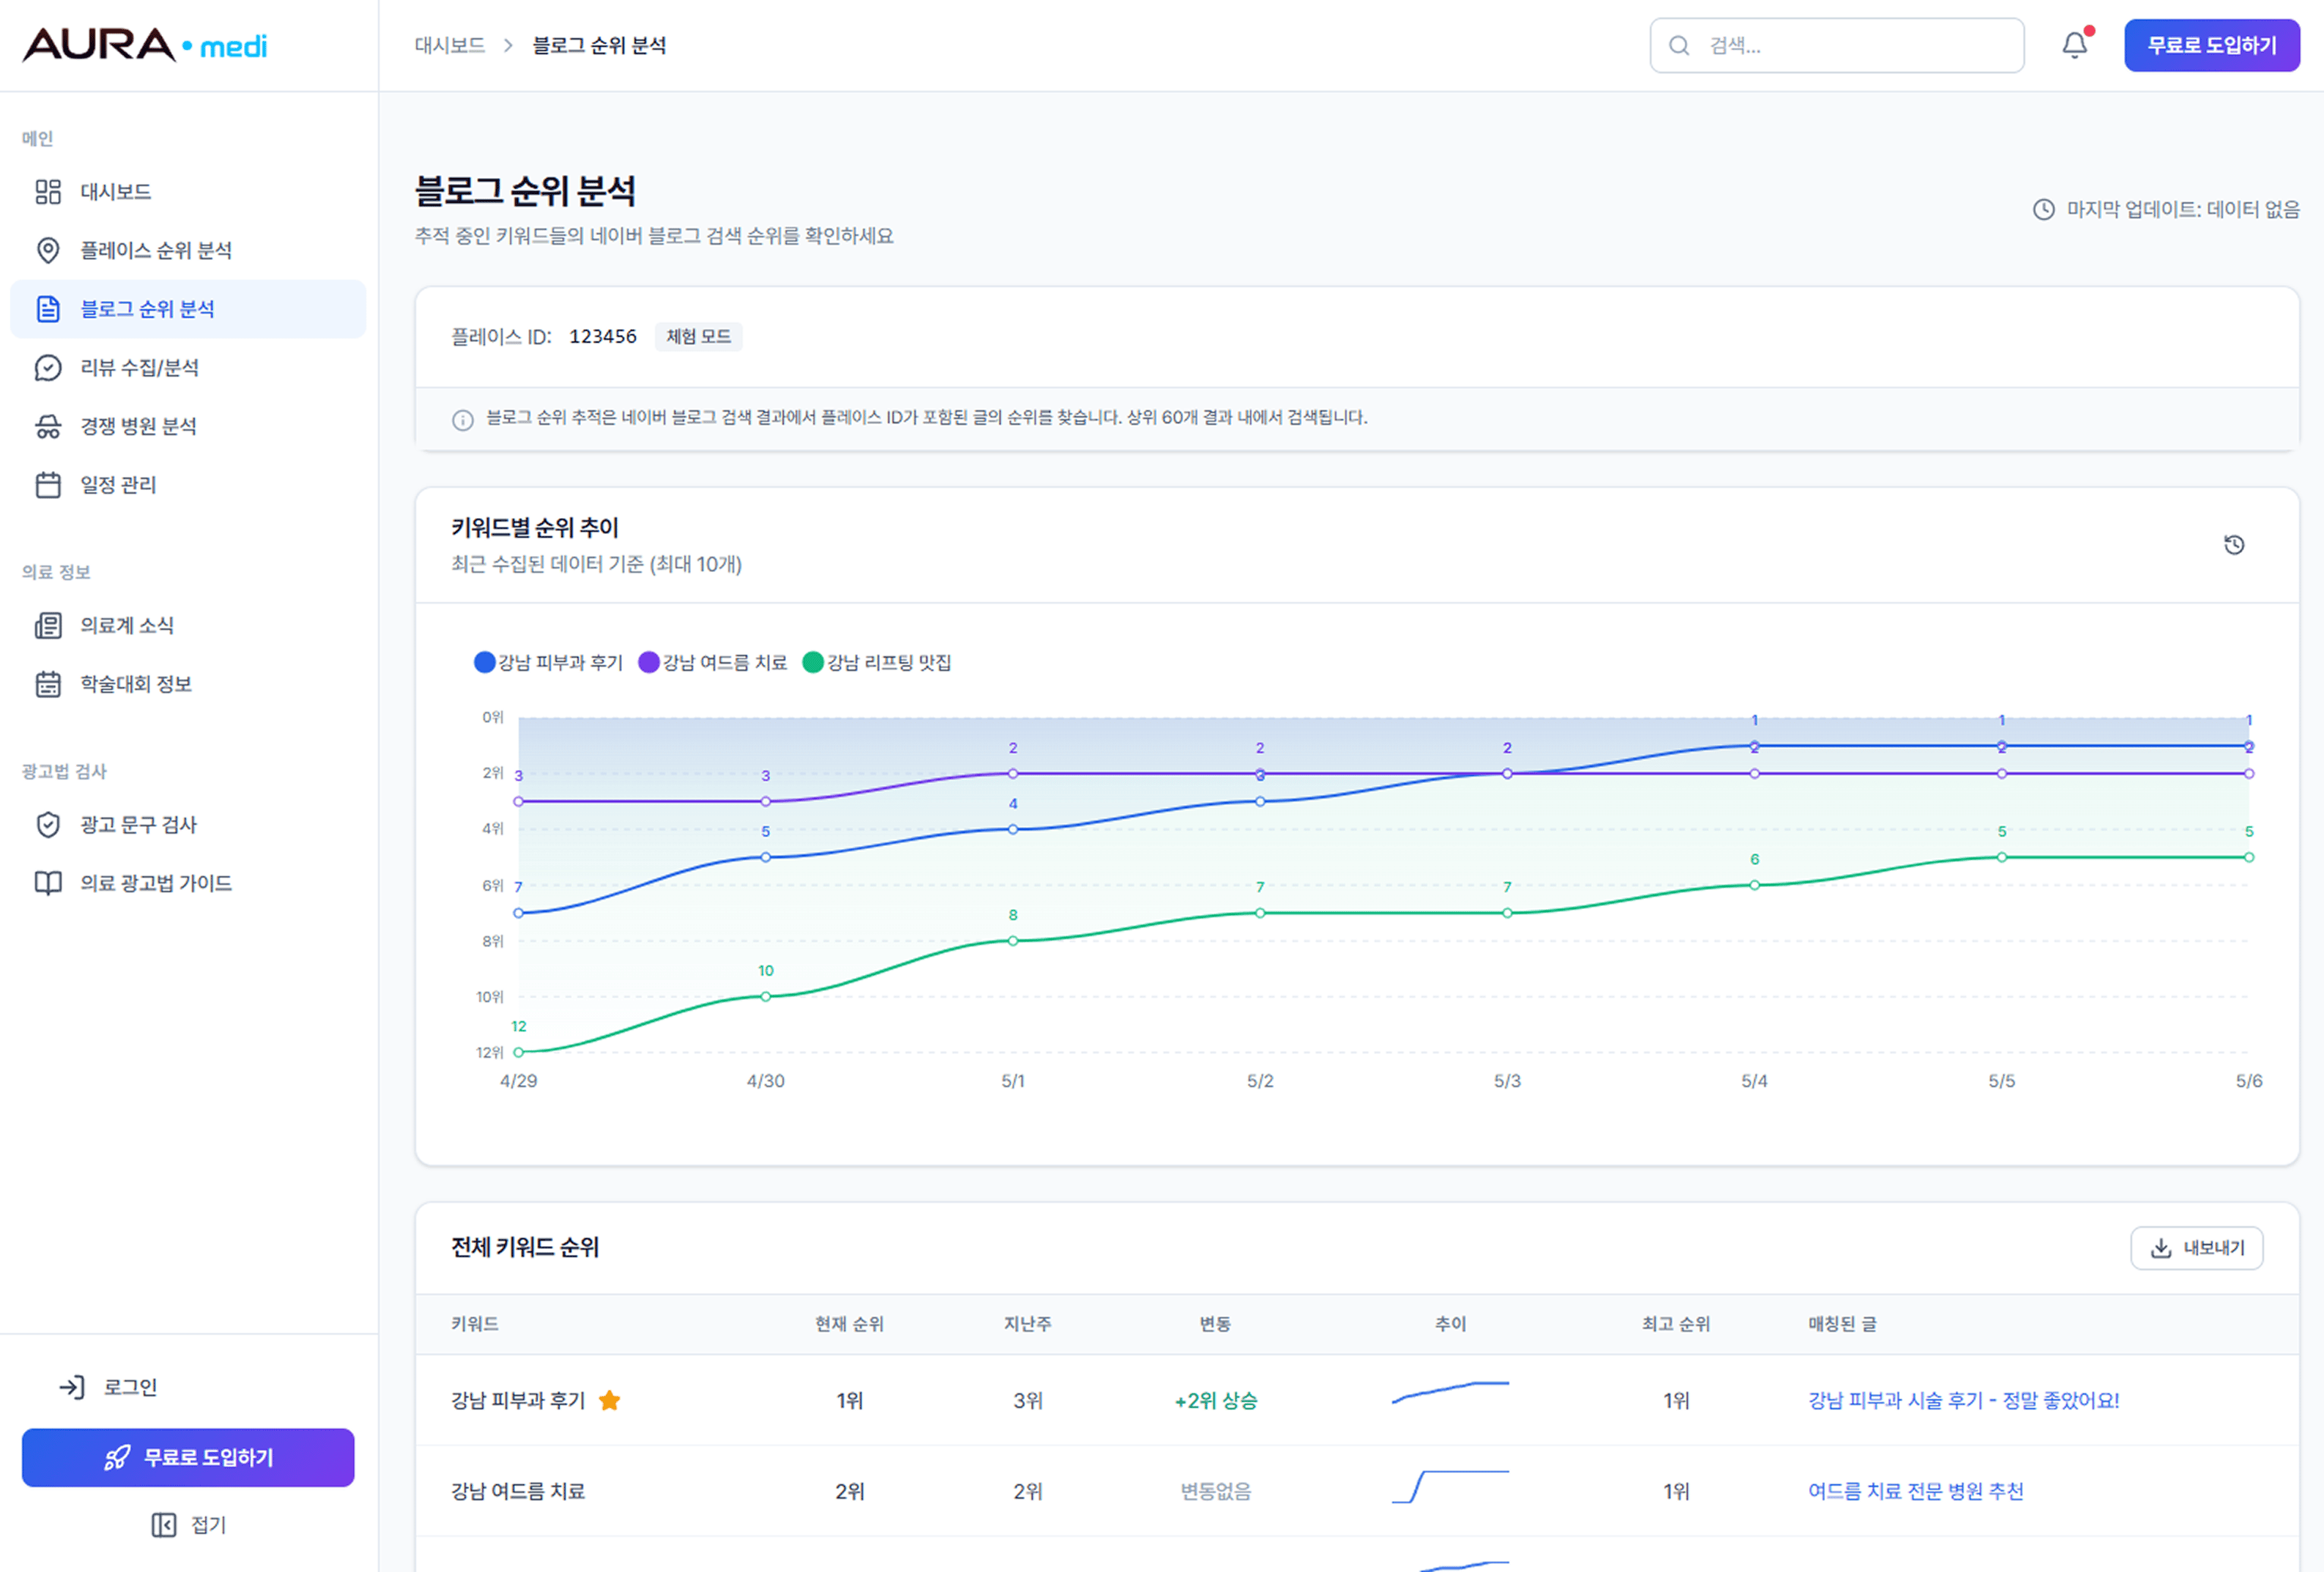The height and width of the screenshot is (1572, 2324).
Task: Click the 강남 여드름 치료 keyword row
Action: pyautogui.click(x=1357, y=1491)
